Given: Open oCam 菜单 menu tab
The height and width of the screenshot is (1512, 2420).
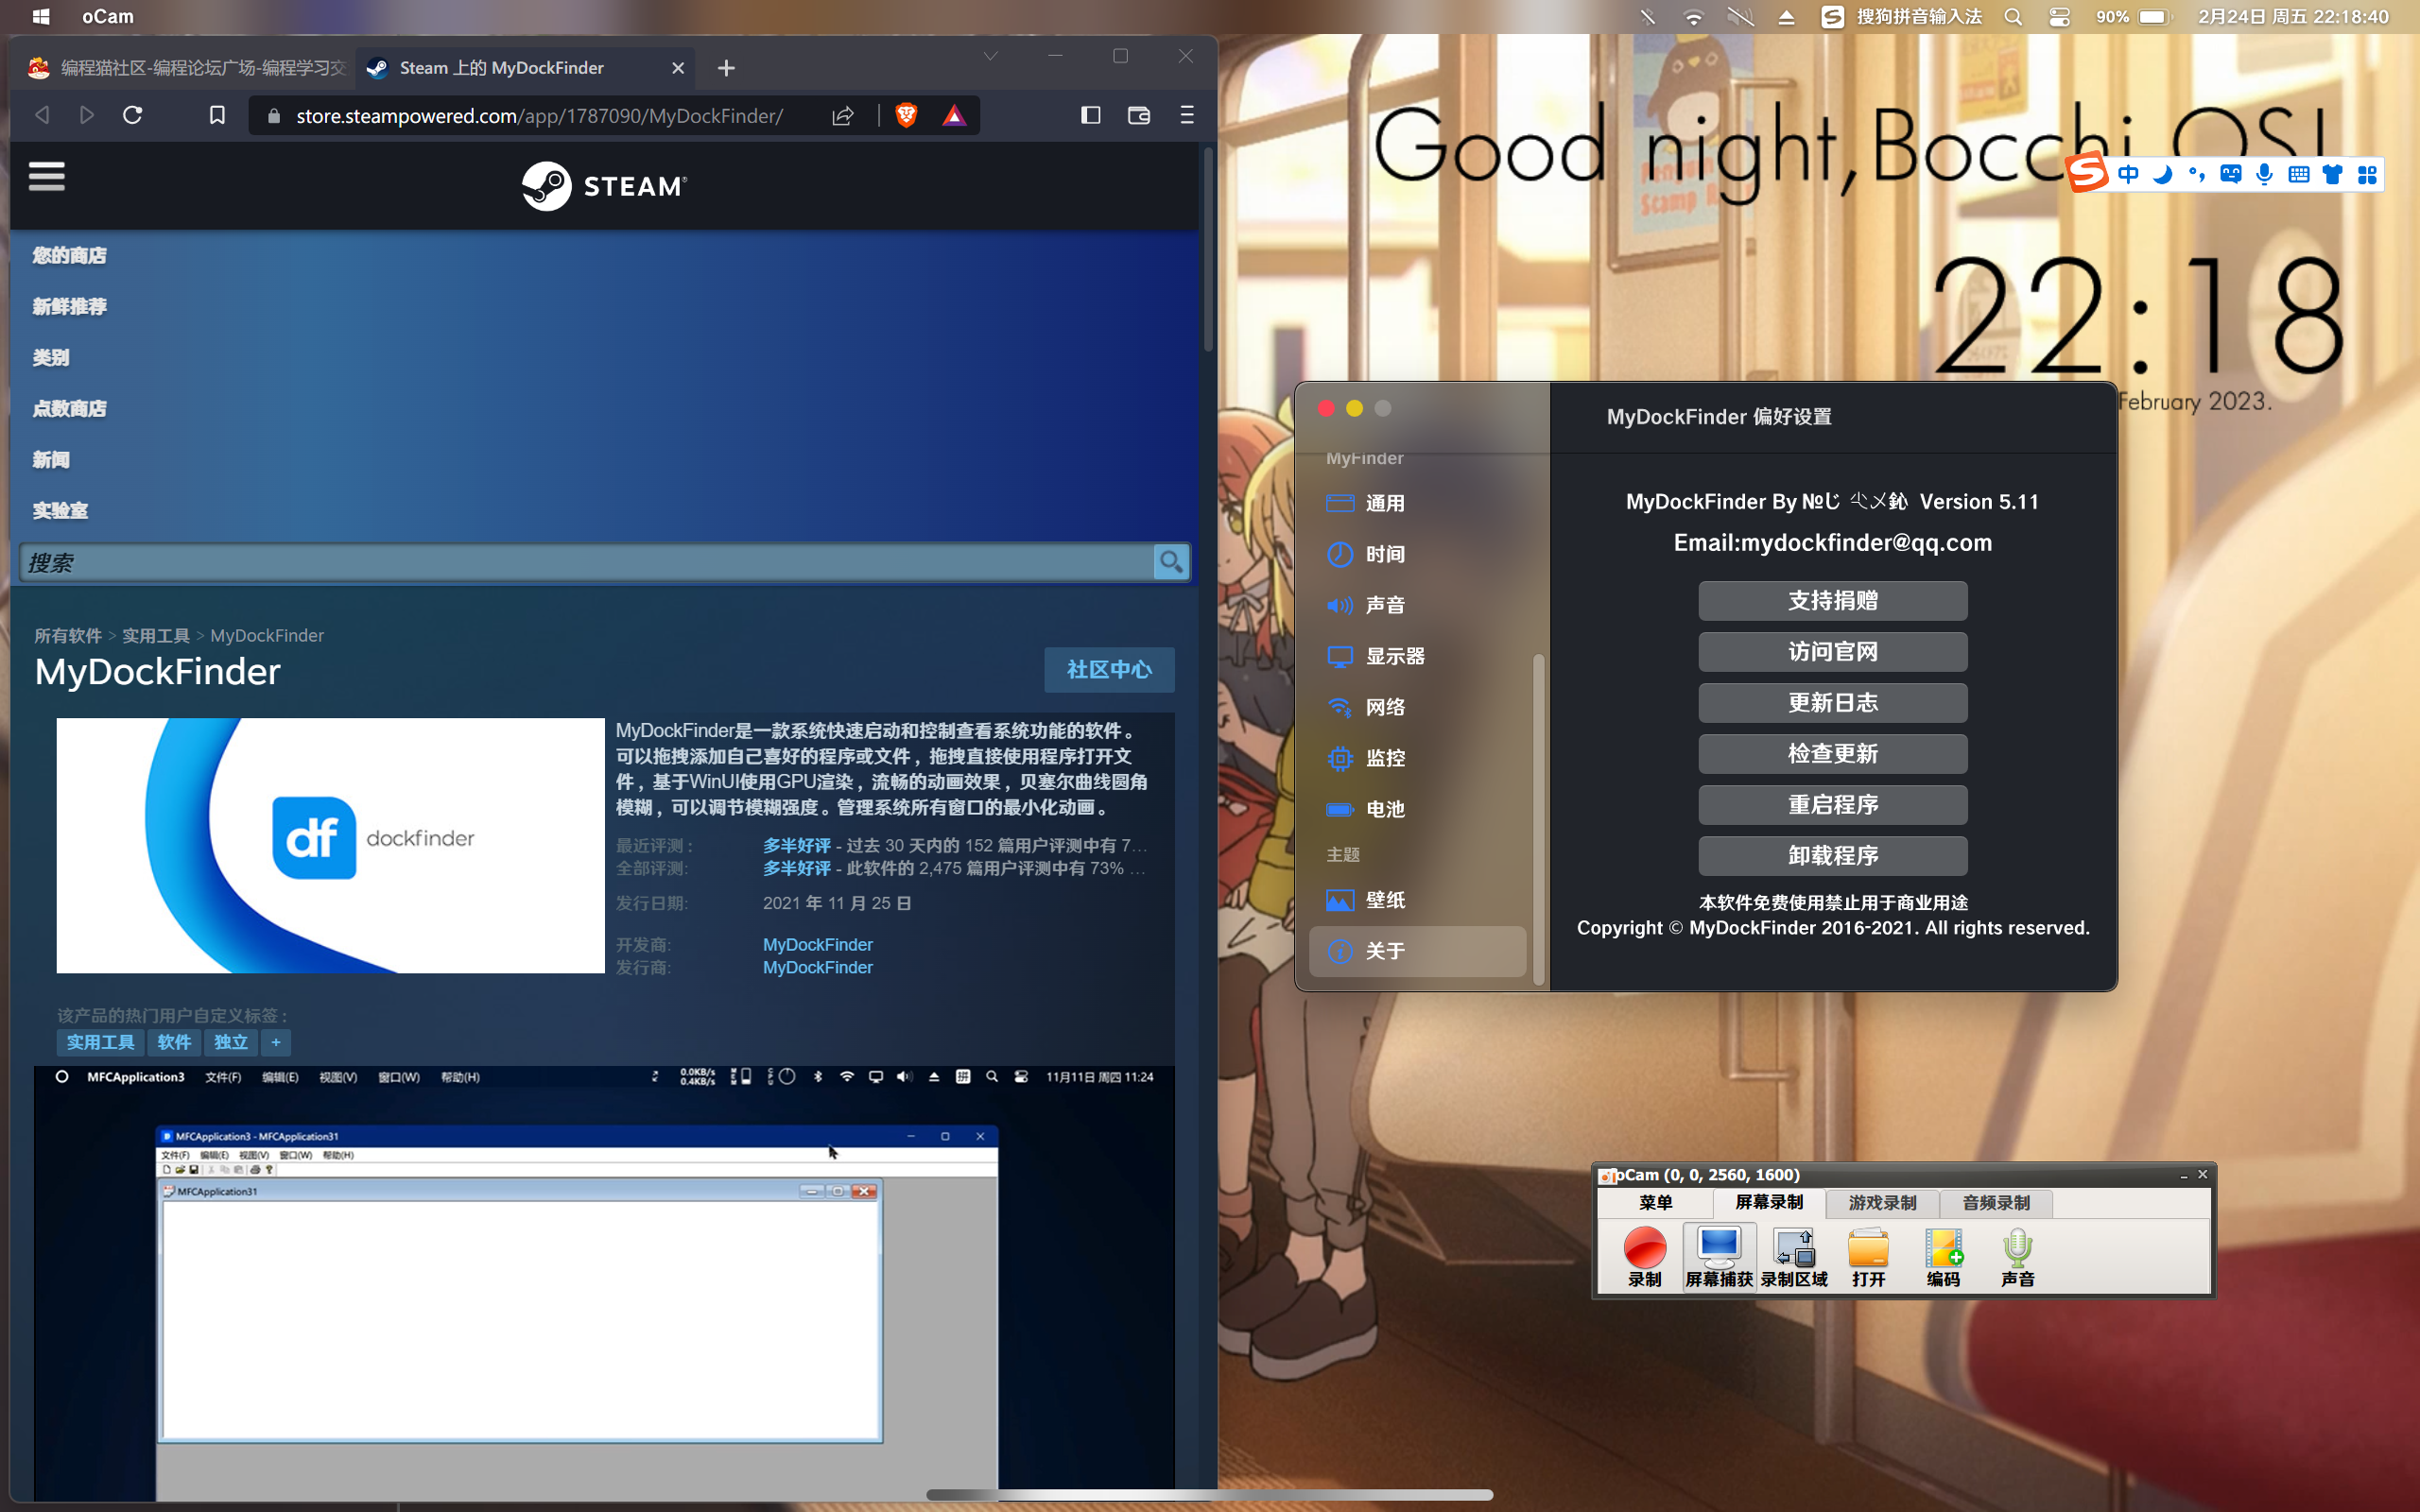Looking at the screenshot, I should click(1655, 1203).
